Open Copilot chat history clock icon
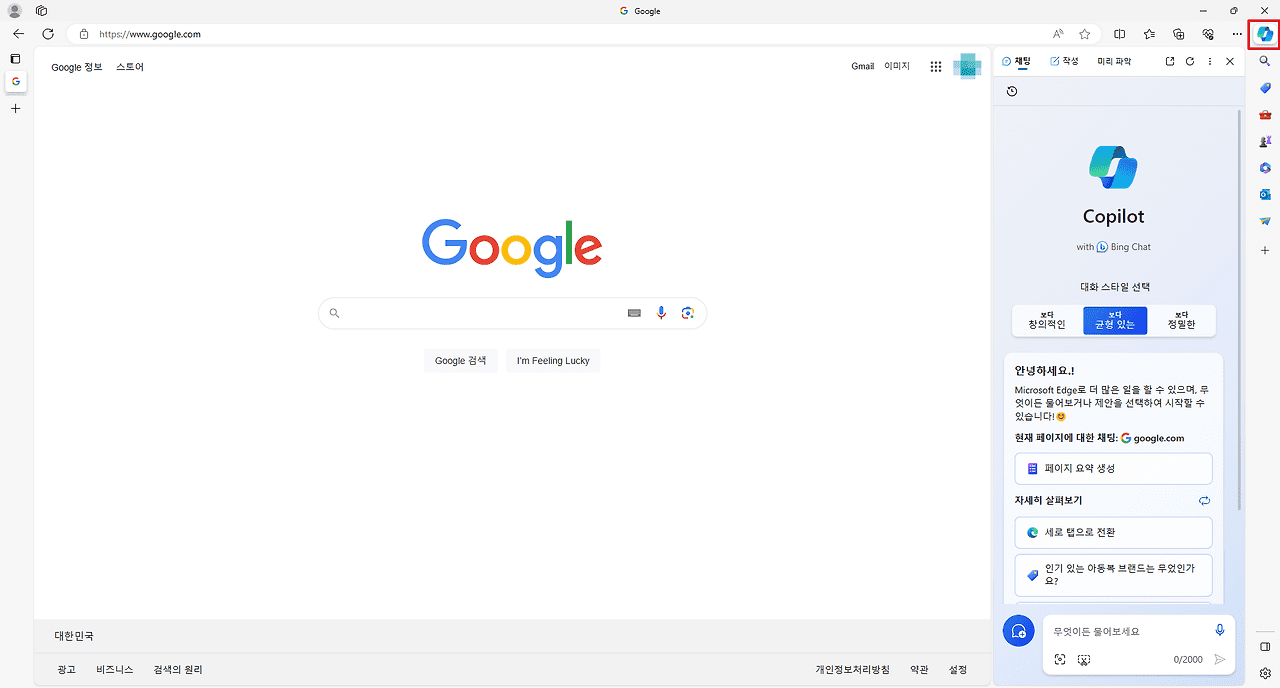The width and height of the screenshot is (1280, 688). pyautogui.click(x=1012, y=91)
